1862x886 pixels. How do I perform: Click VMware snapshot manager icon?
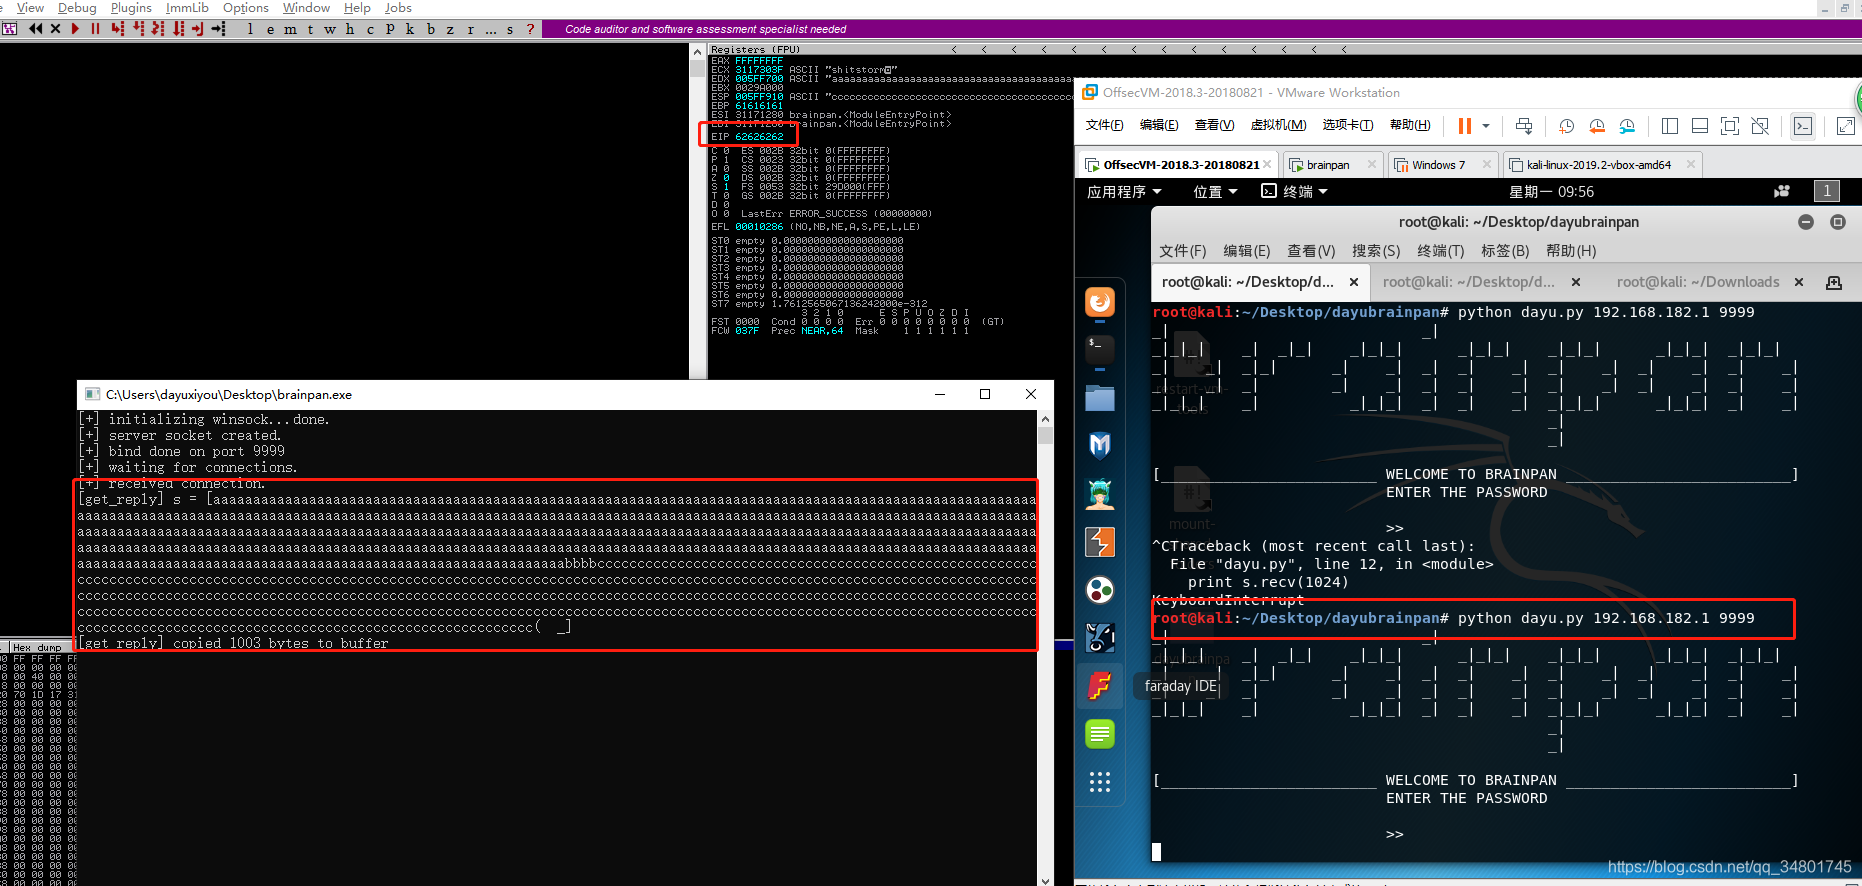pos(1628,126)
